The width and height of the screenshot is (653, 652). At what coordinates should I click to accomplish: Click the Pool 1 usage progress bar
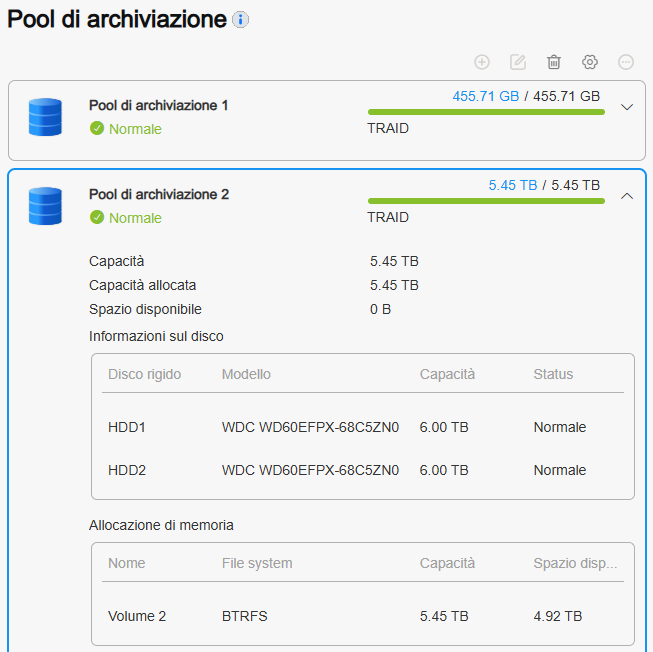tap(486, 112)
